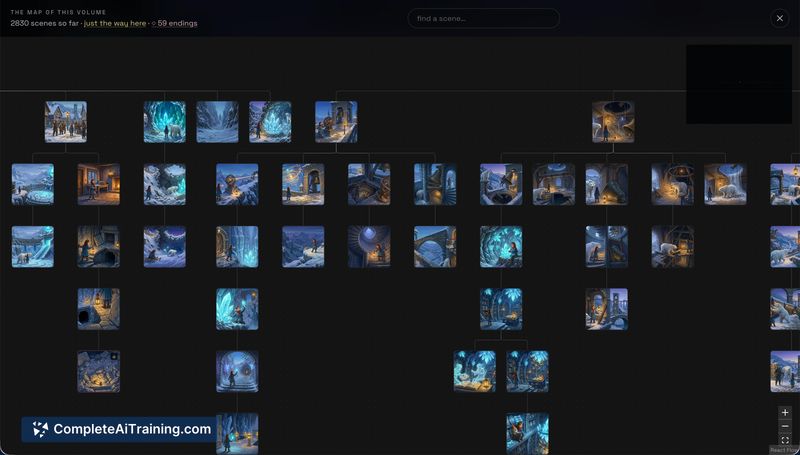Open the large bell over snowy well scene
The image size is (800, 455).
(501, 184)
